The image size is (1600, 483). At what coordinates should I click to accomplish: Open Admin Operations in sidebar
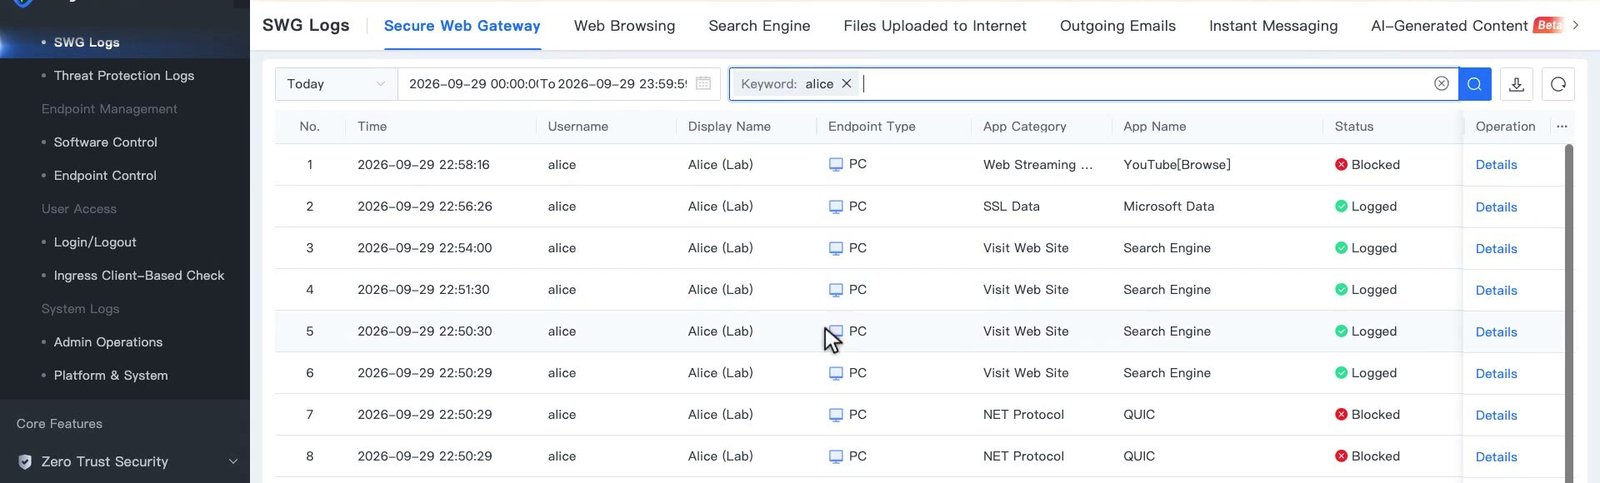[108, 342]
